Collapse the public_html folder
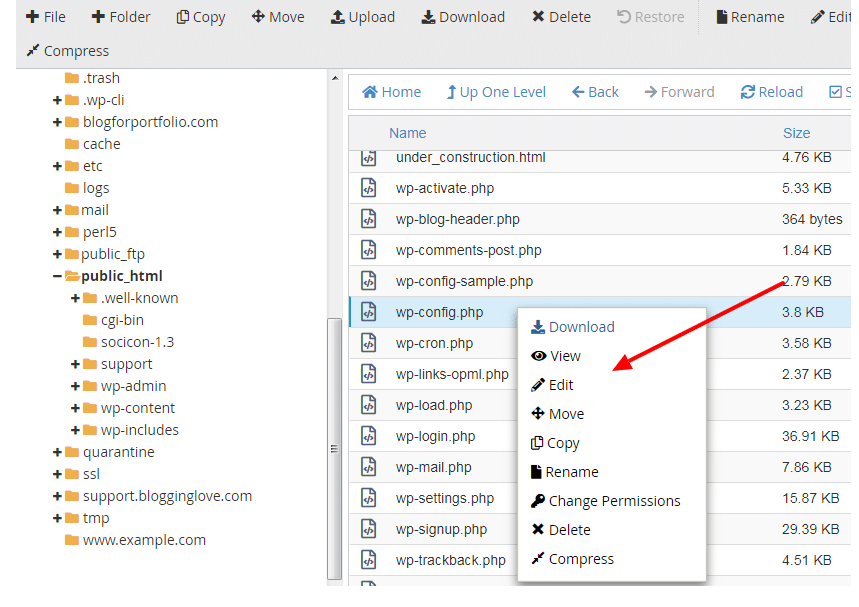The image size is (859, 607). pyautogui.click(x=57, y=276)
